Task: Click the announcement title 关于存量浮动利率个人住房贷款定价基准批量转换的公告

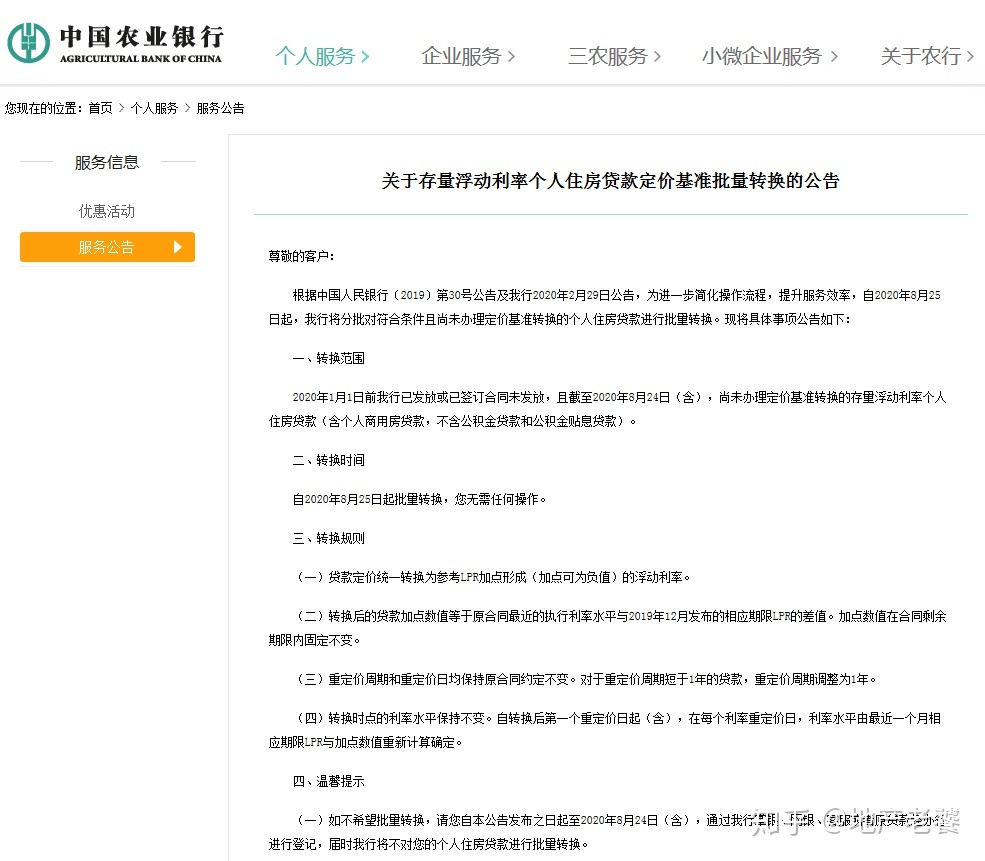Action: 611,181
